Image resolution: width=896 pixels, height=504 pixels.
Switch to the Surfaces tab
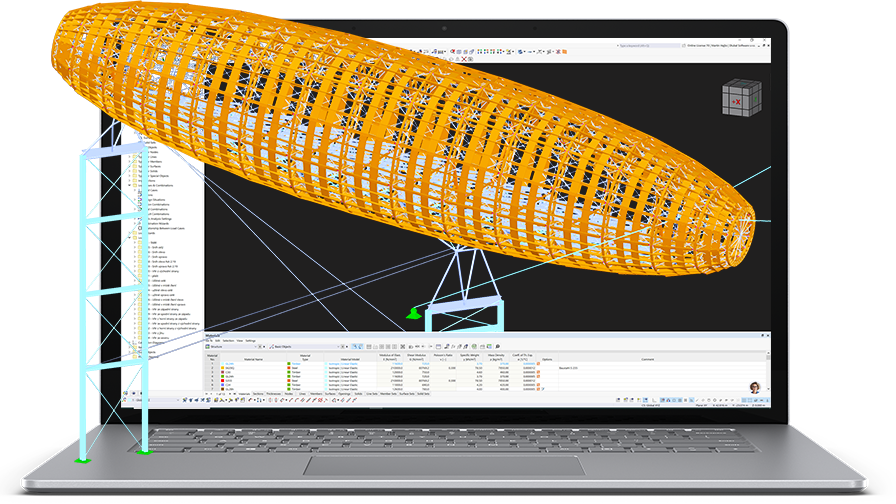330,394
